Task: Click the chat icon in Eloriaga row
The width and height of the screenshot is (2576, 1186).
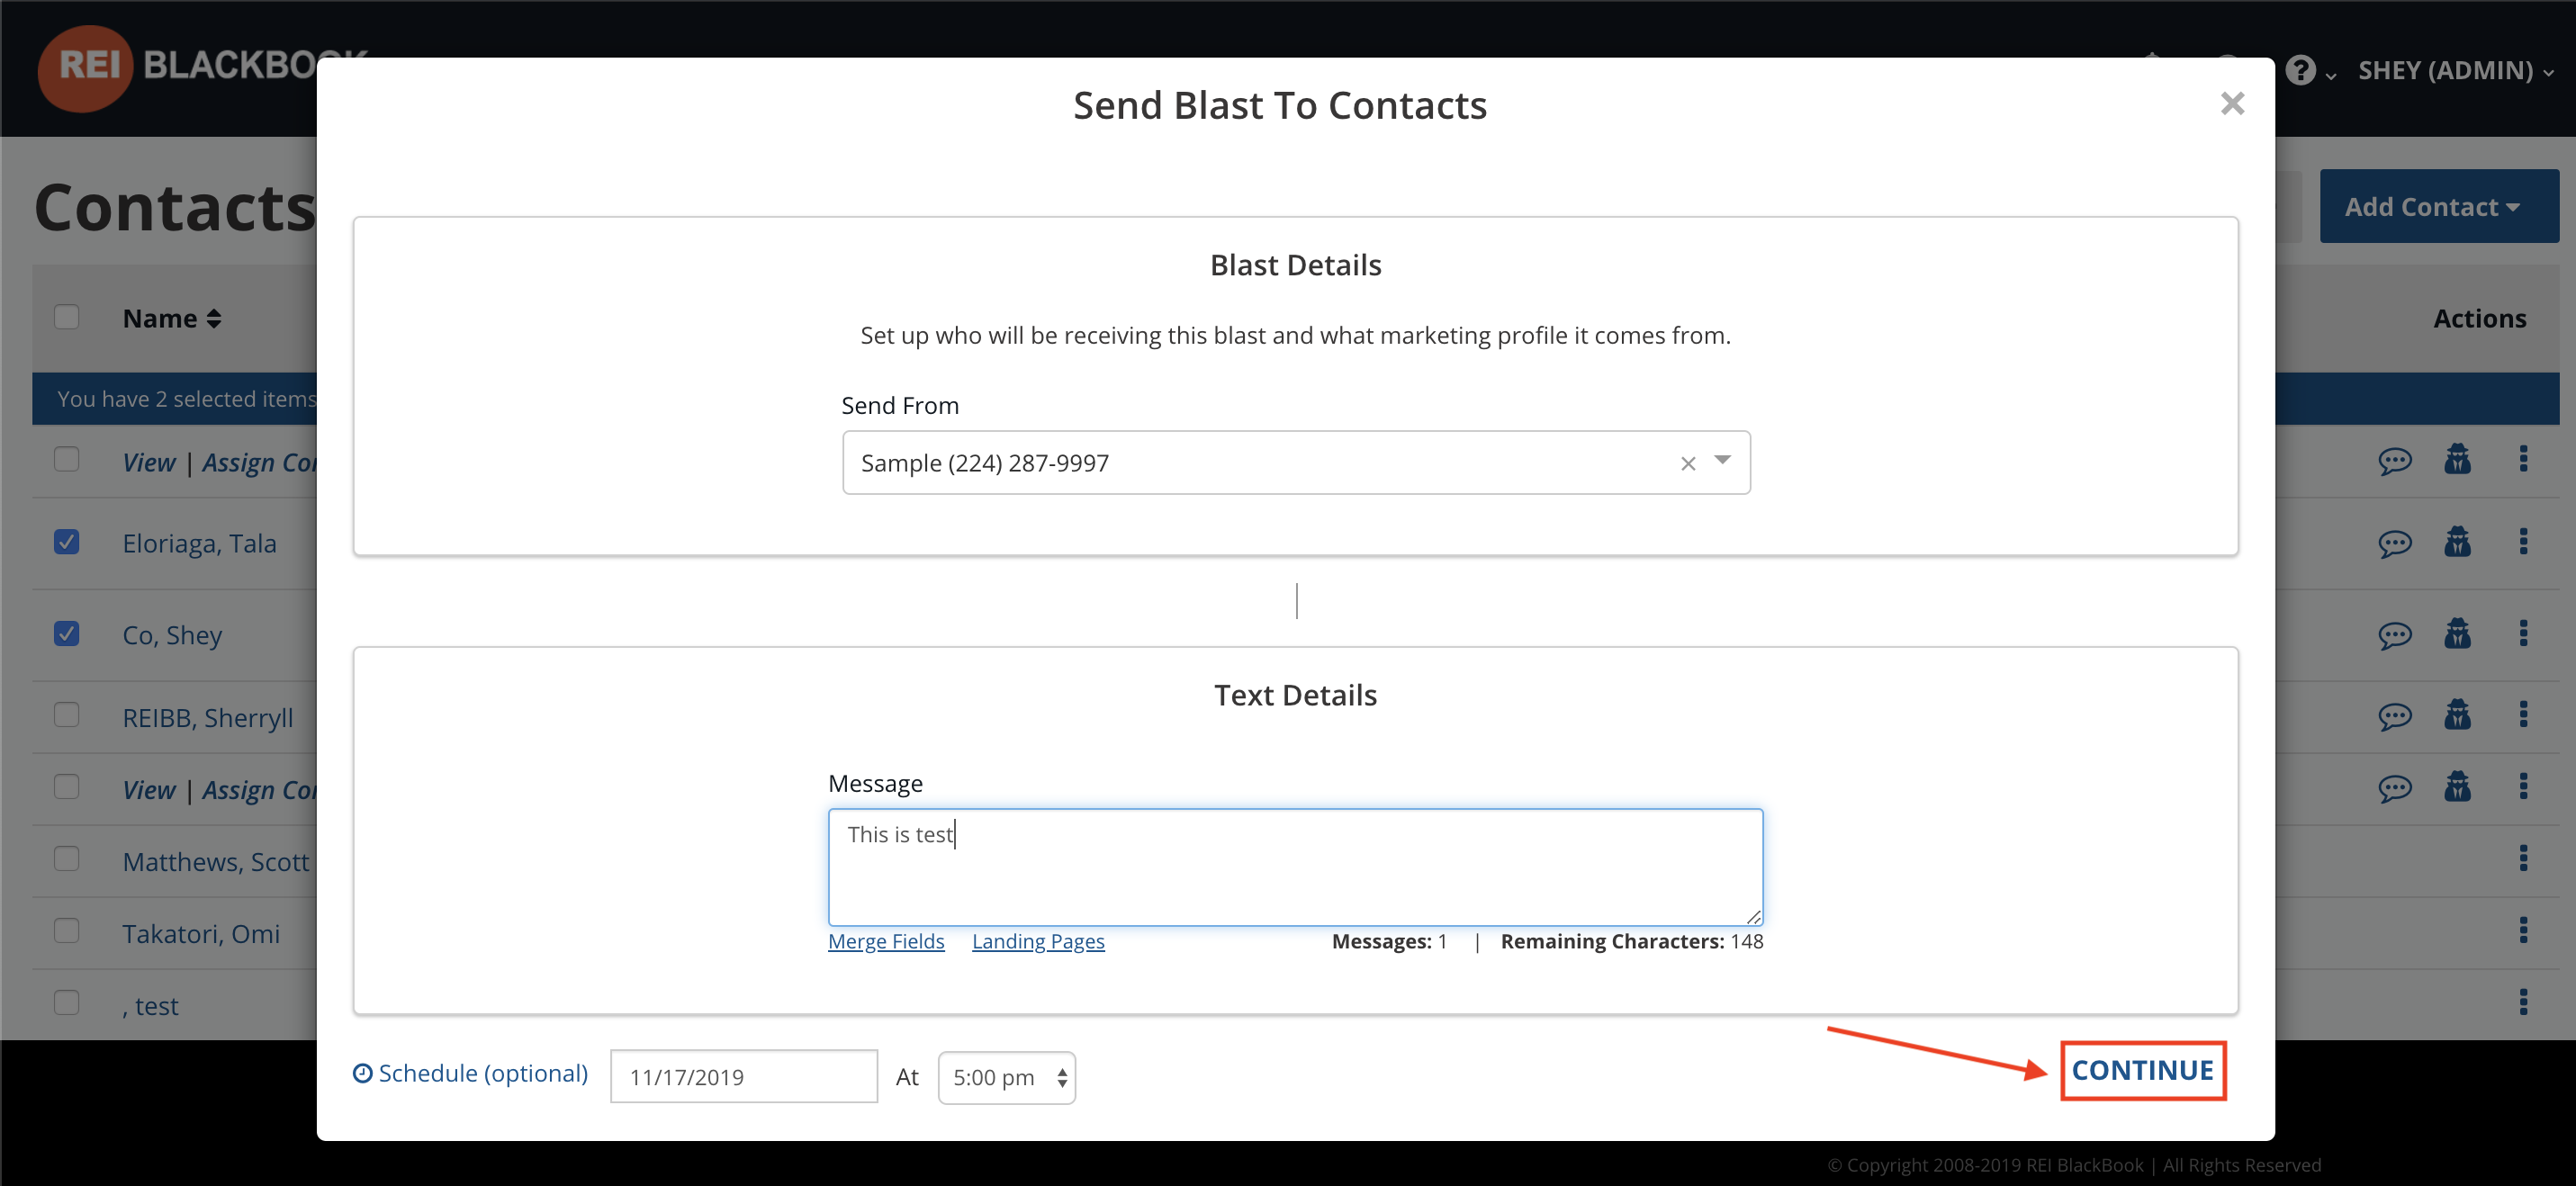Action: click(2395, 544)
